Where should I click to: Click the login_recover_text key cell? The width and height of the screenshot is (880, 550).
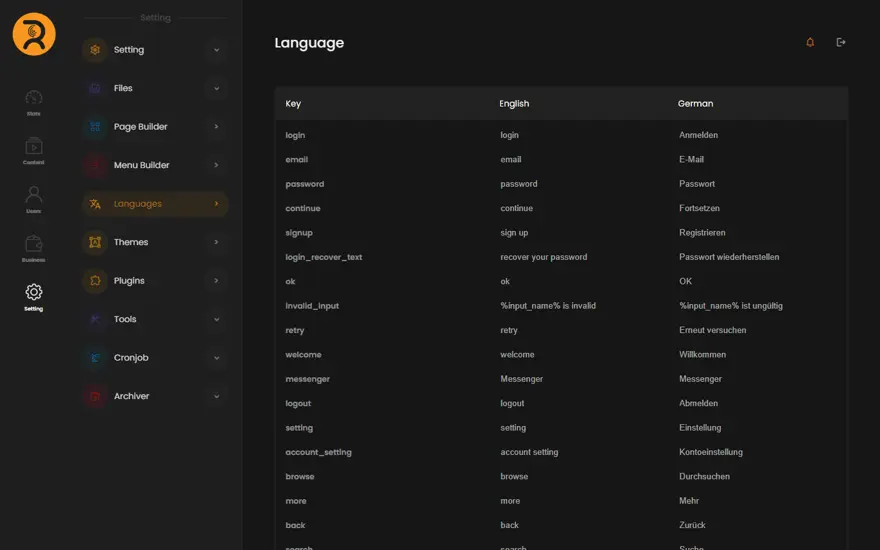tap(324, 257)
